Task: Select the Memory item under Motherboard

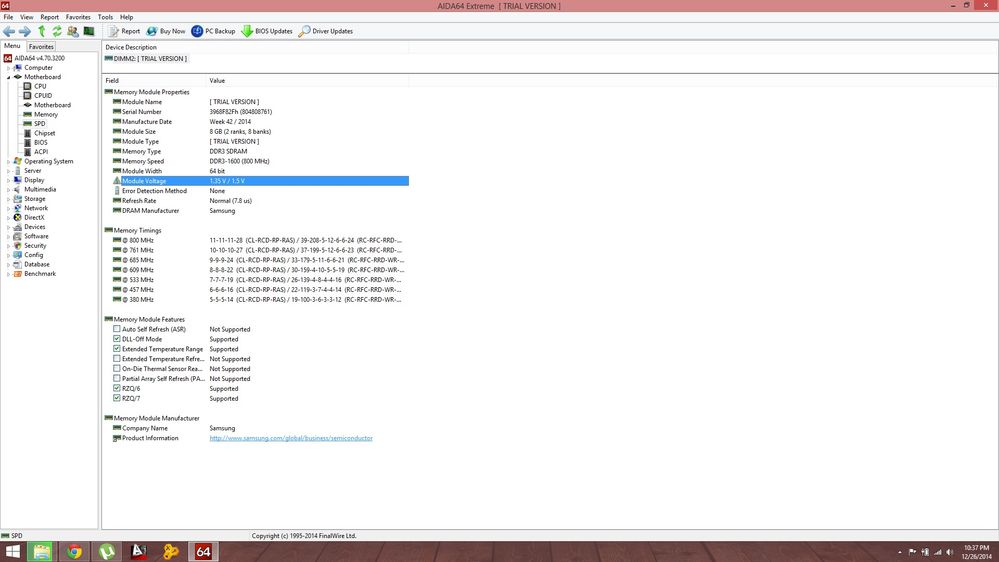Action: coord(46,114)
